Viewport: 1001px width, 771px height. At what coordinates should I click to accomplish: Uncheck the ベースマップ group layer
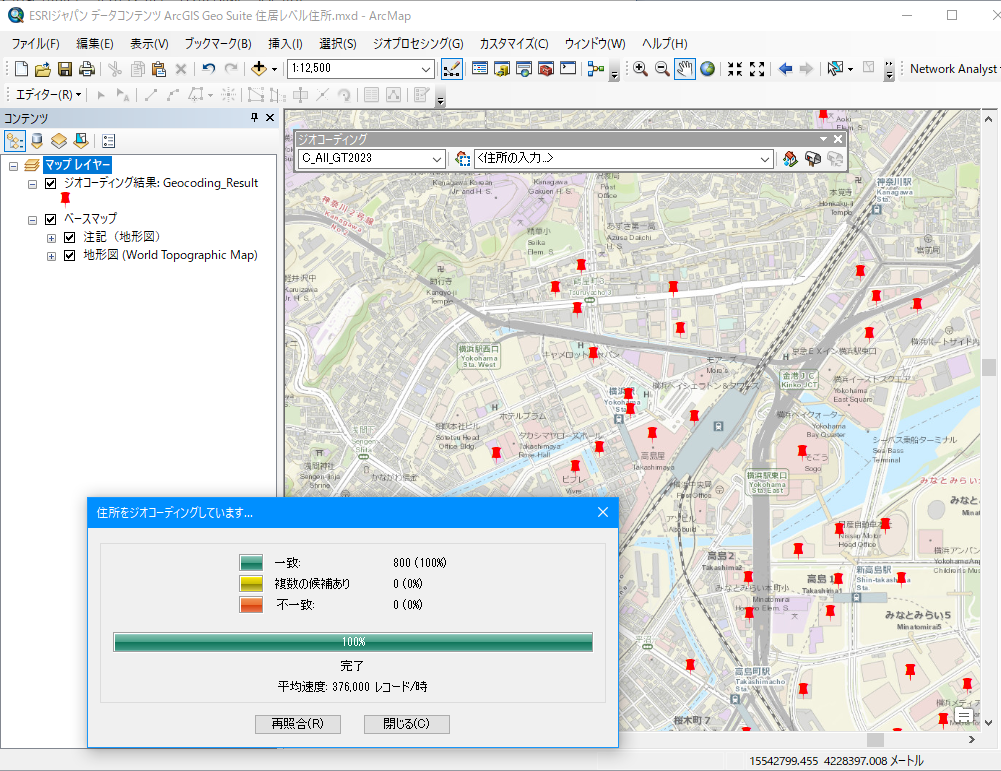(x=51, y=220)
